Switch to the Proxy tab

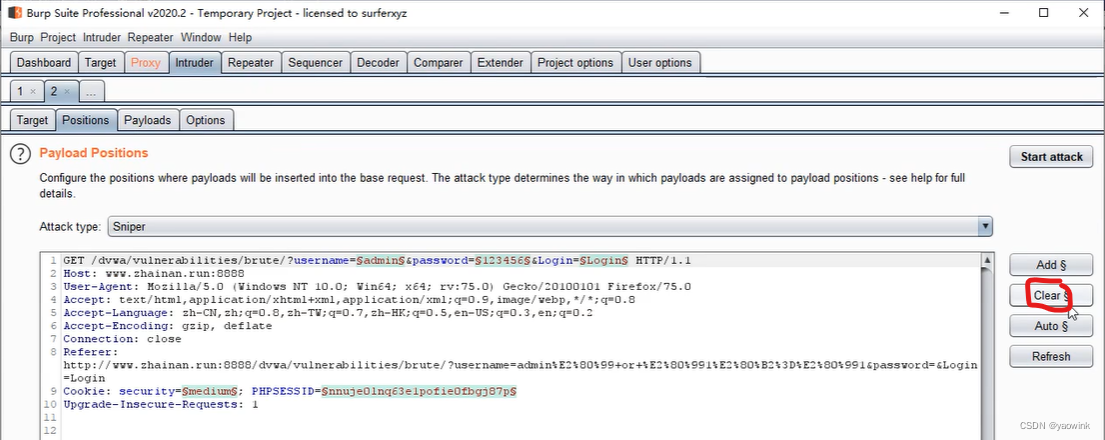pyautogui.click(x=146, y=62)
